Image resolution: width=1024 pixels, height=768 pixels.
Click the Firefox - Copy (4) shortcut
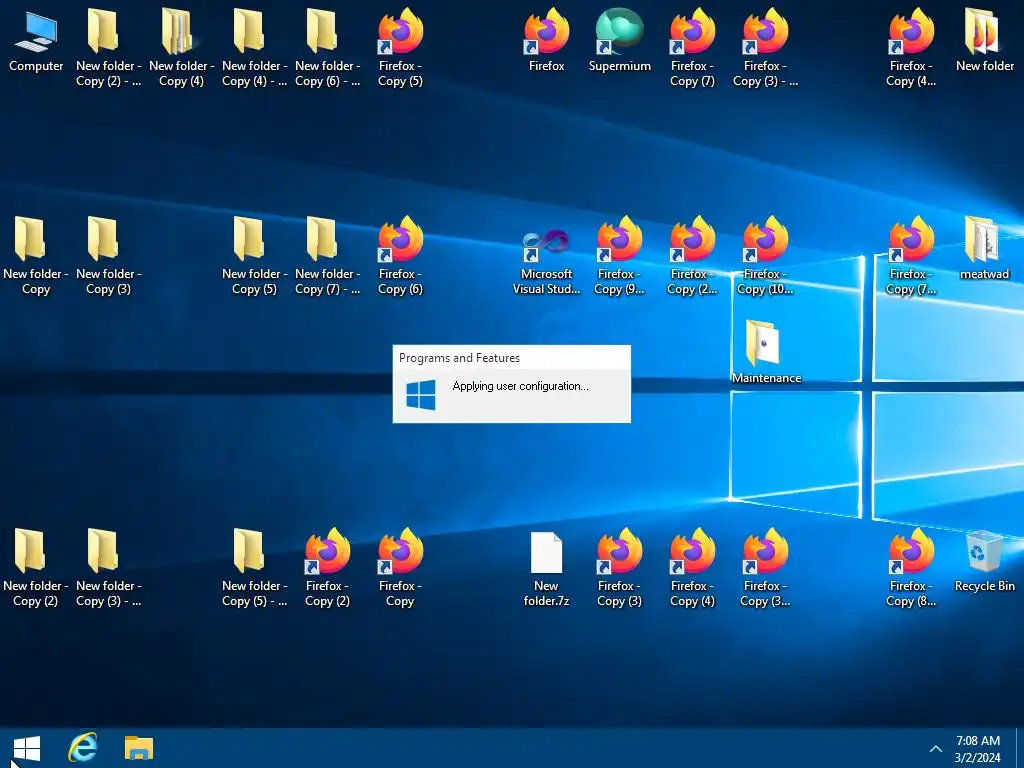pos(692,569)
